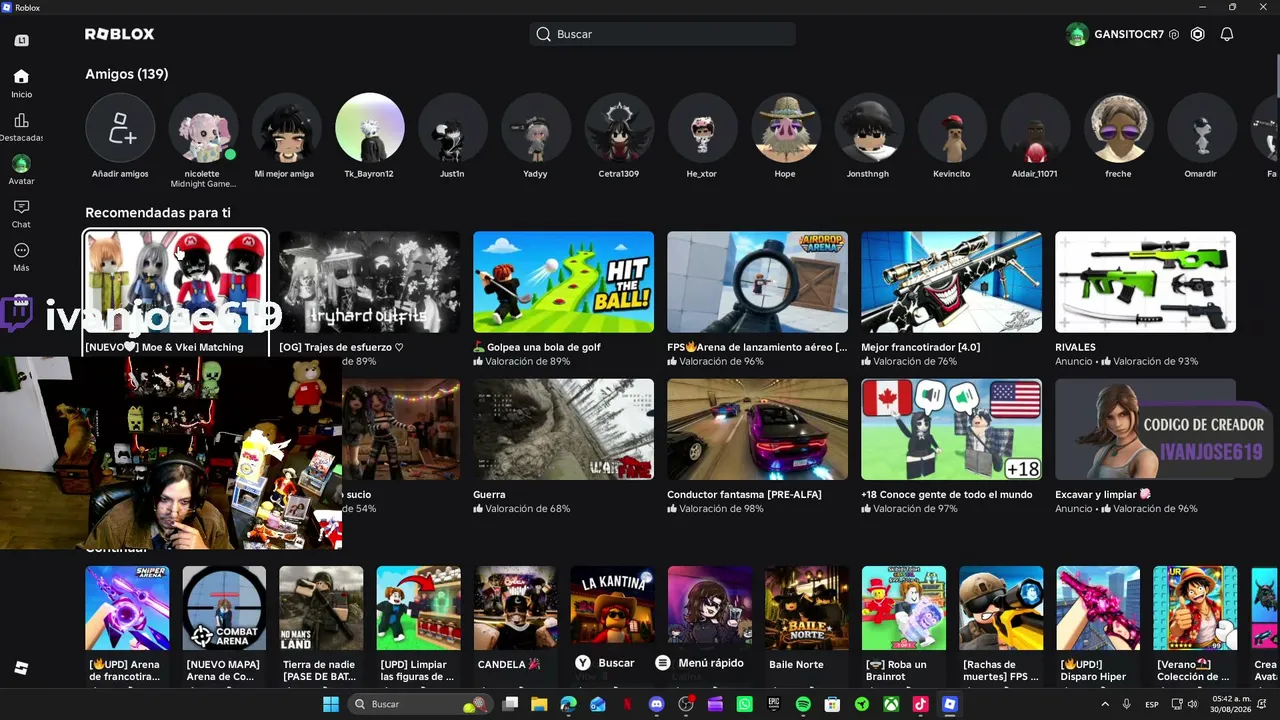Click the Windows taskbar Buscar search box

tap(420, 704)
